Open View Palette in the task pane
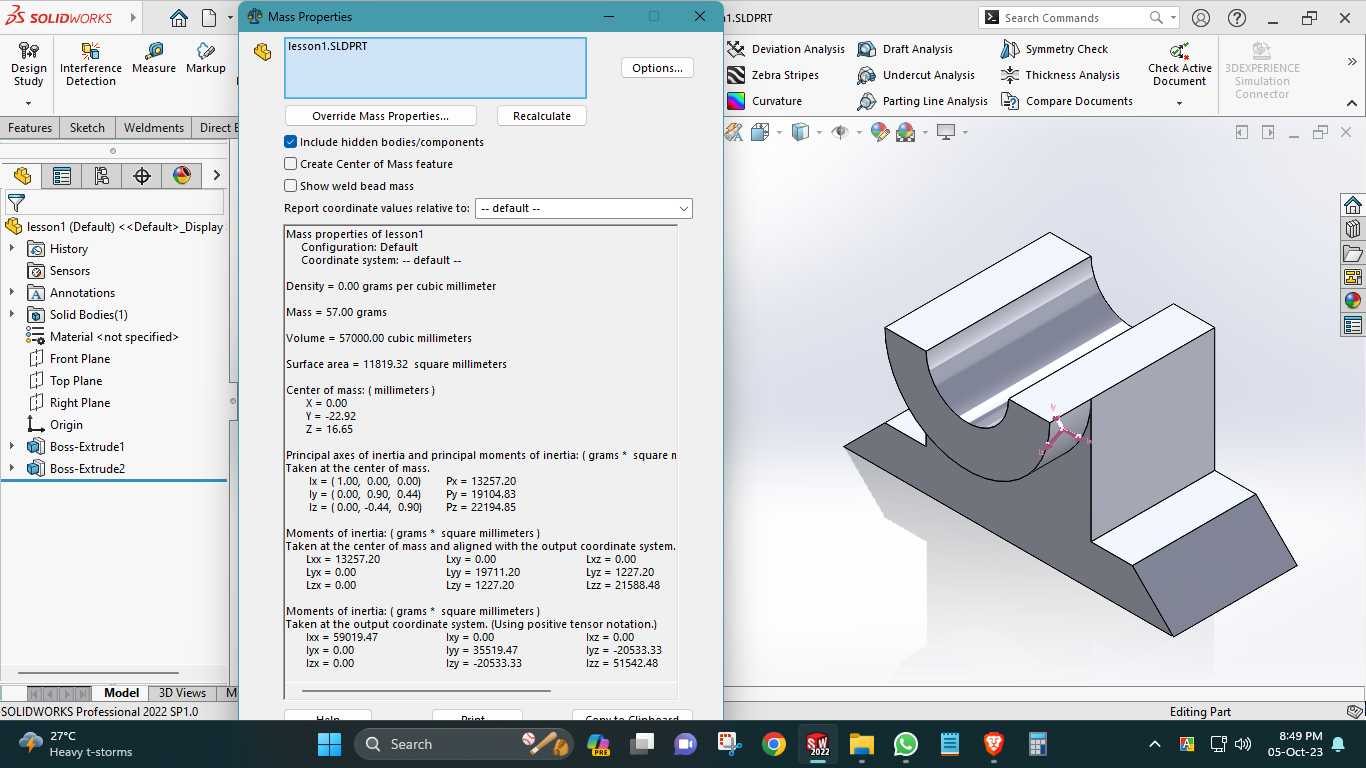 [1353, 277]
